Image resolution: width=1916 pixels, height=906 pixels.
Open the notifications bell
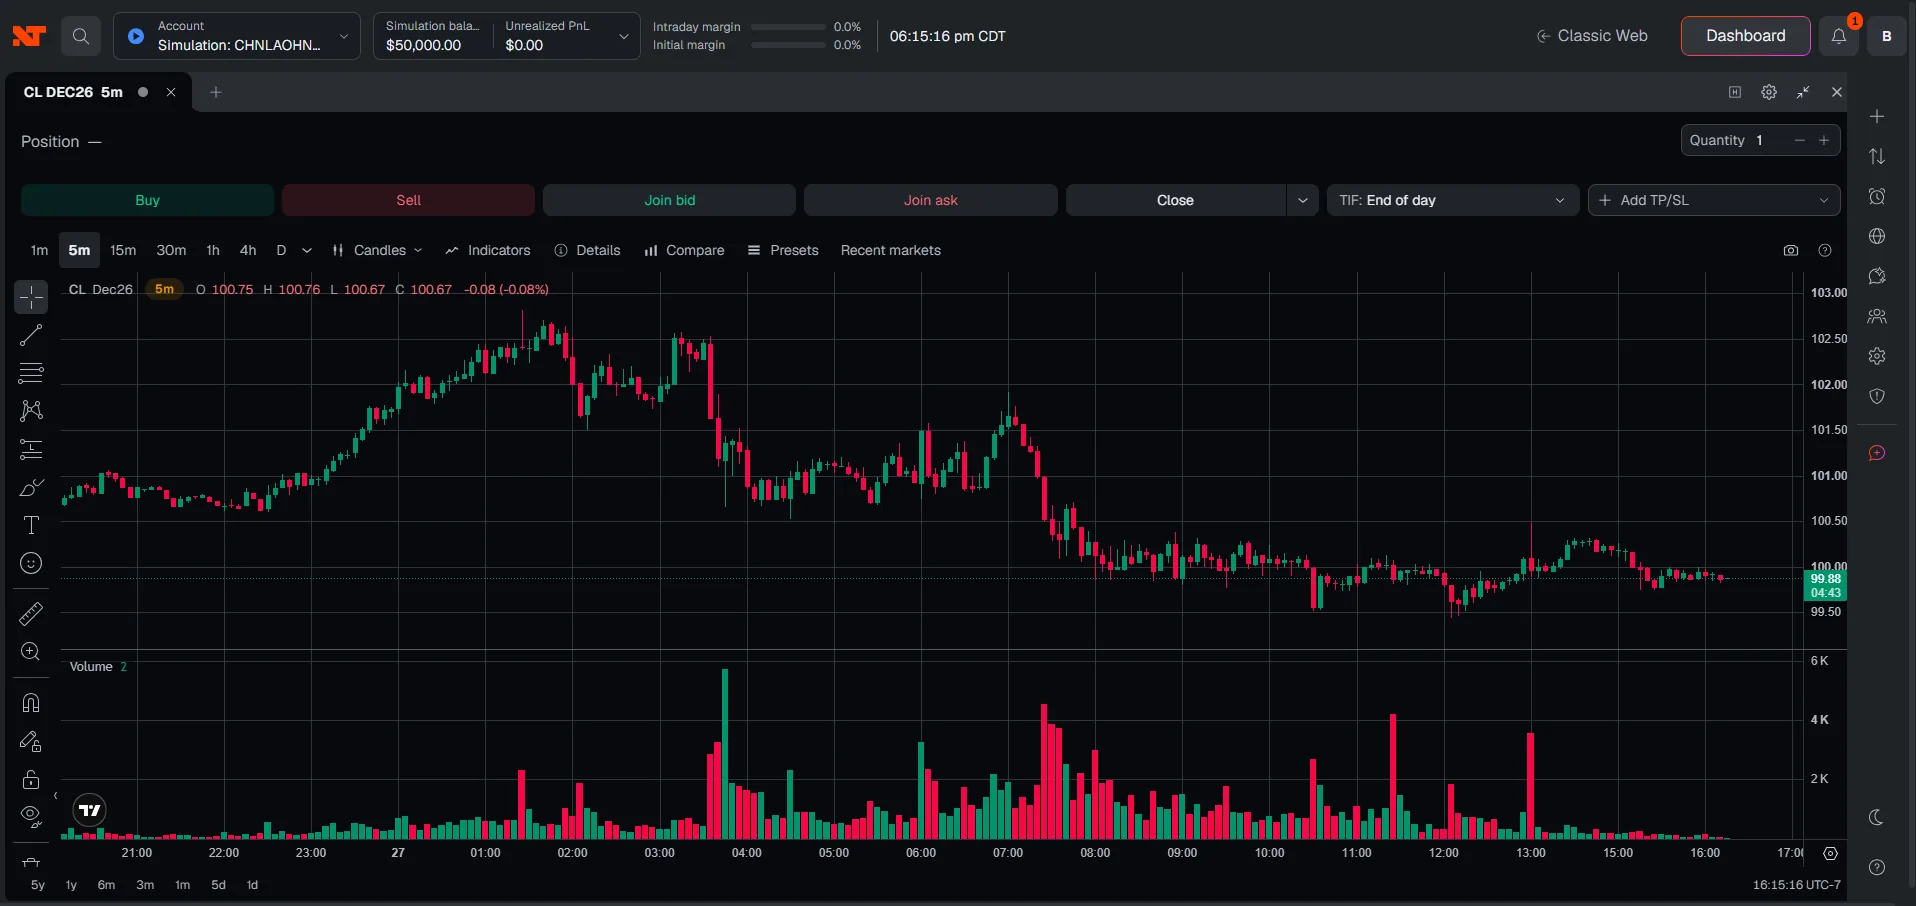pos(1838,36)
